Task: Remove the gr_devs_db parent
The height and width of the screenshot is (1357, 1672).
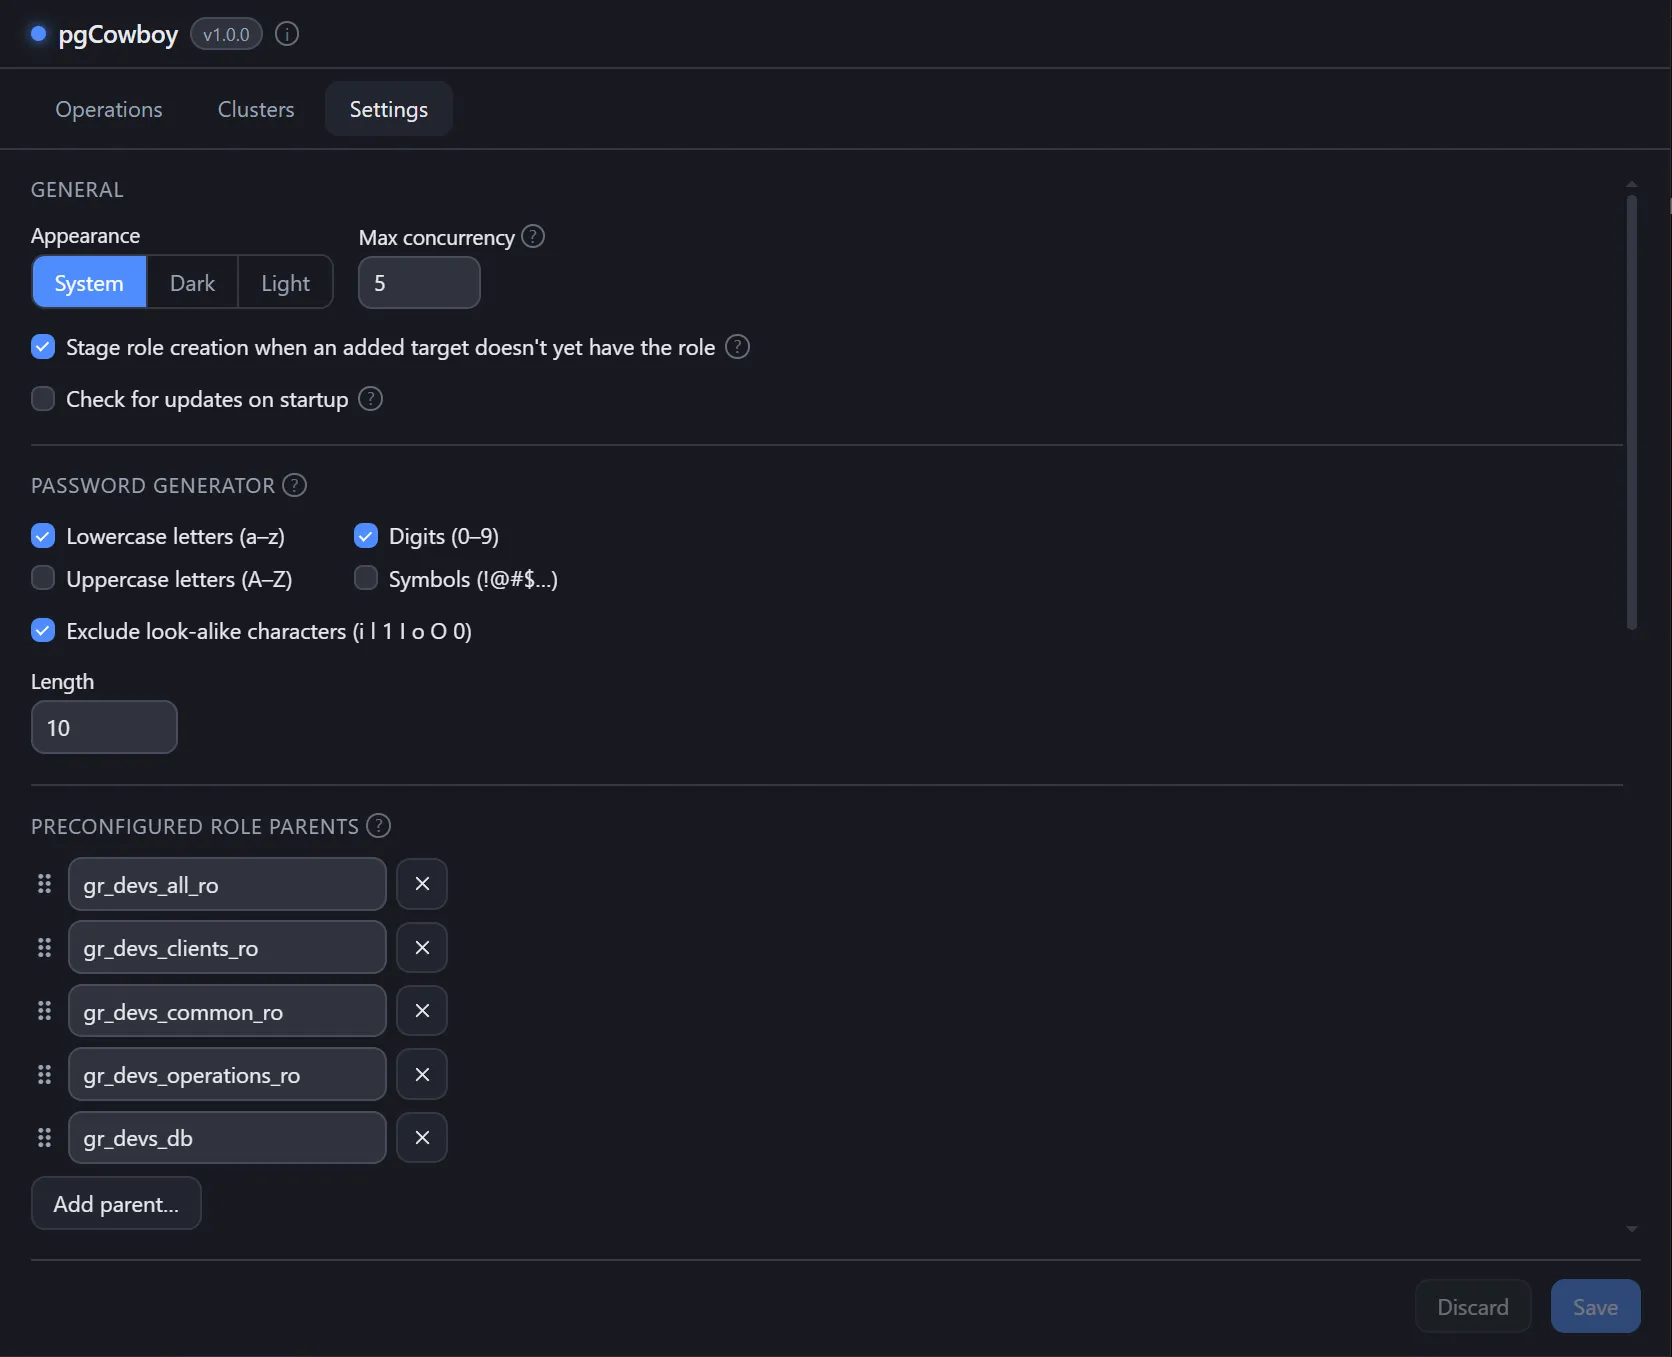Action: click(x=422, y=1138)
